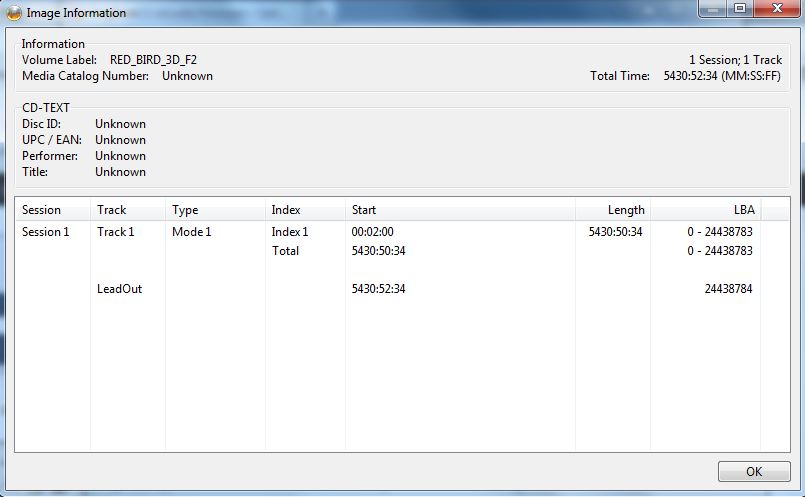Maximize the Image Information window

point(739,9)
